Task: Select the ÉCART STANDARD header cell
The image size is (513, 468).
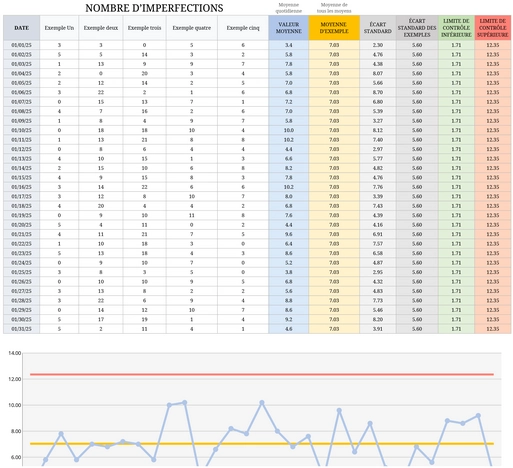Action: tap(378, 28)
